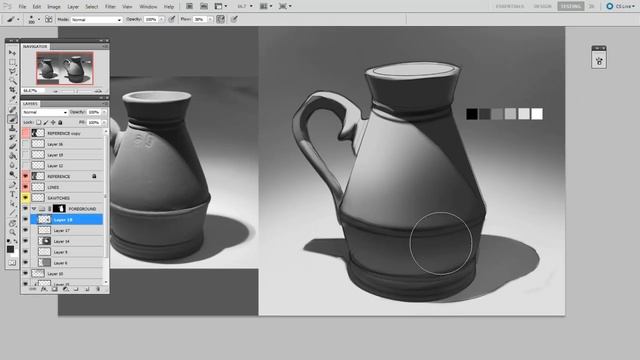Open the Layer menu
The height and width of the screenshot is (360, 640).
(x=73, y=7)
